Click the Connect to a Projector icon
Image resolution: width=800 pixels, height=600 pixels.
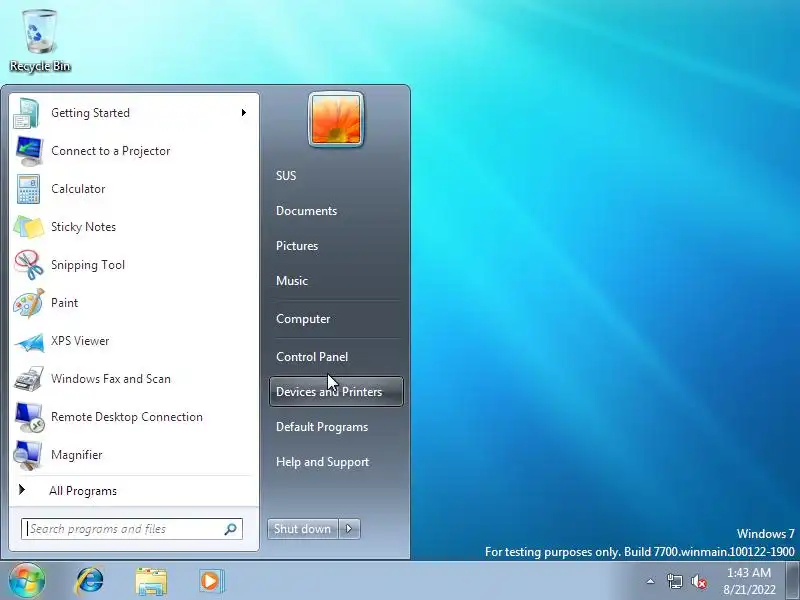coord(29,151)
